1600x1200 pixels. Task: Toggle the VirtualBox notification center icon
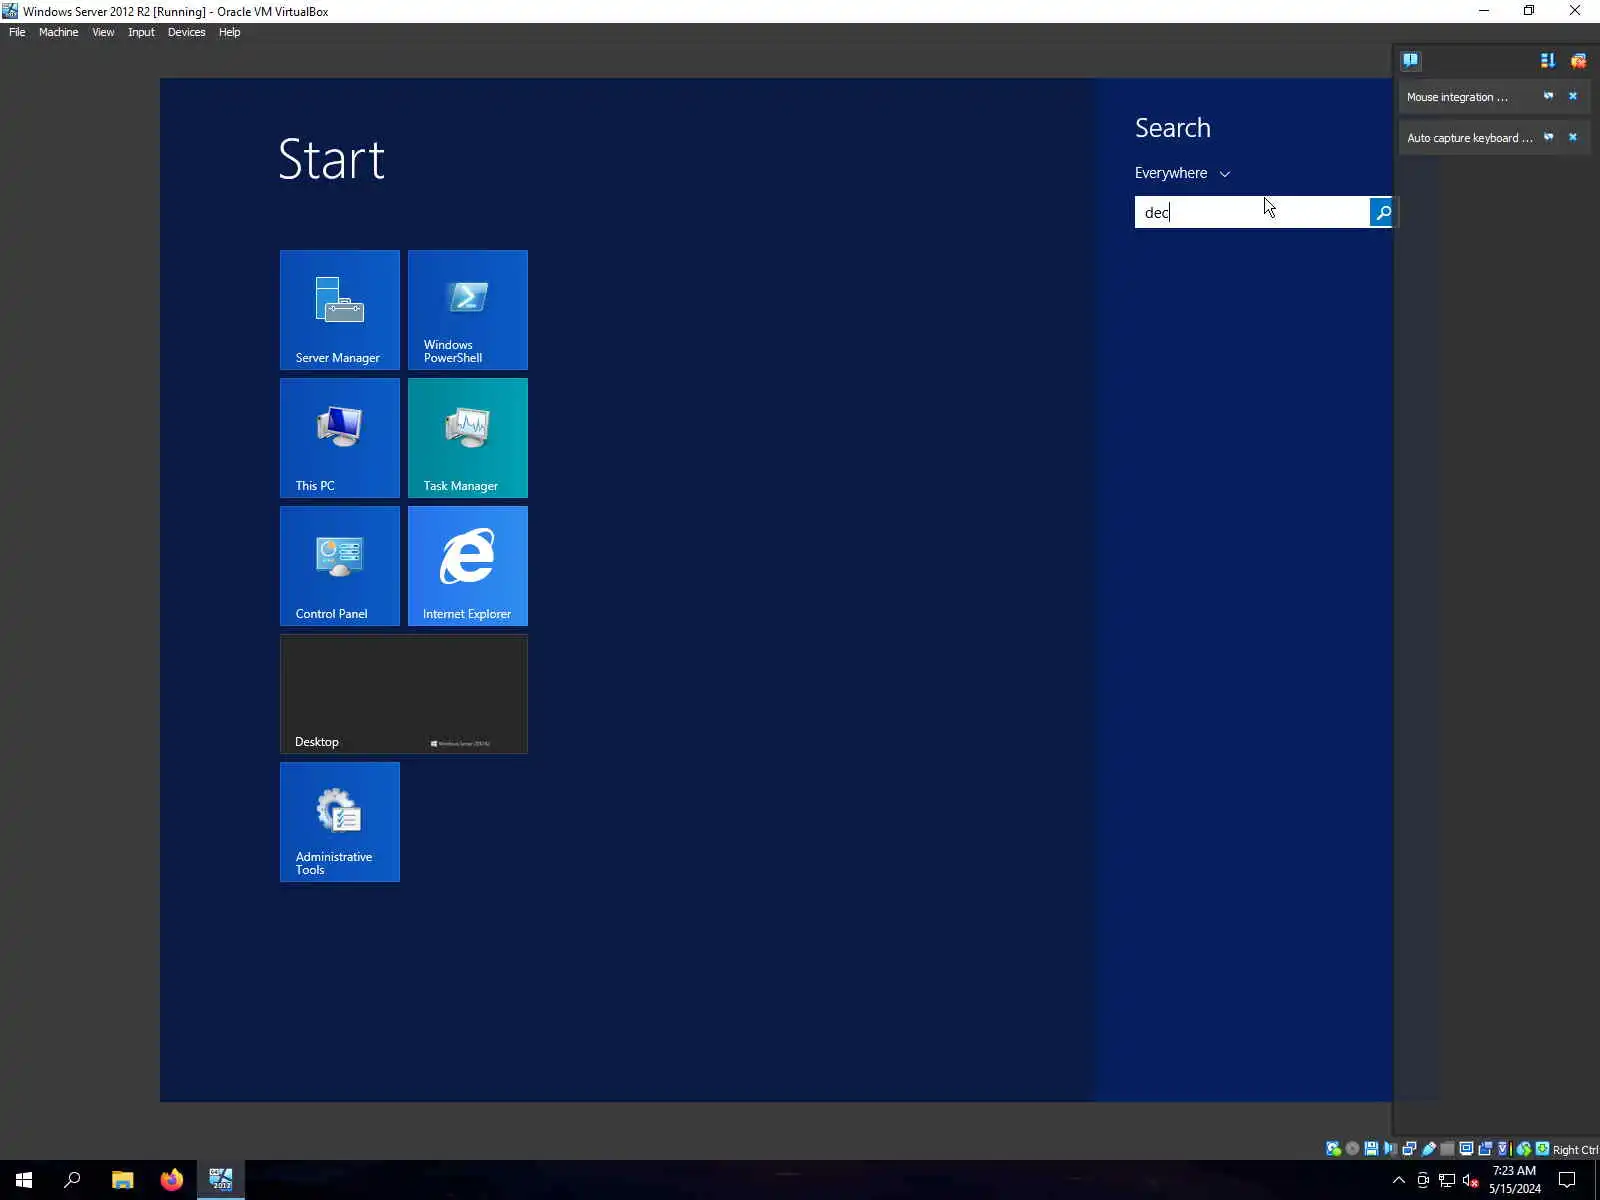pos(1410,60)
